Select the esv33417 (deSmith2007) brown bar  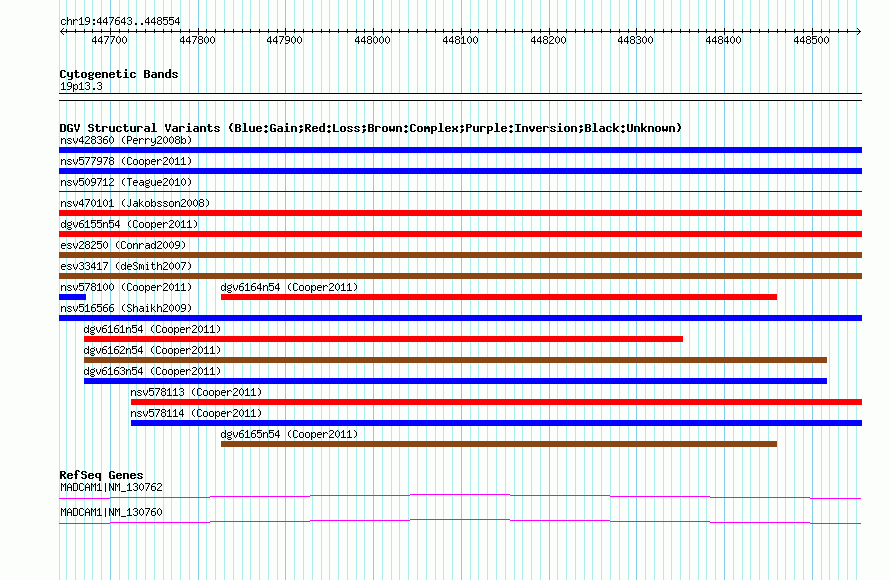coord(460,276)
